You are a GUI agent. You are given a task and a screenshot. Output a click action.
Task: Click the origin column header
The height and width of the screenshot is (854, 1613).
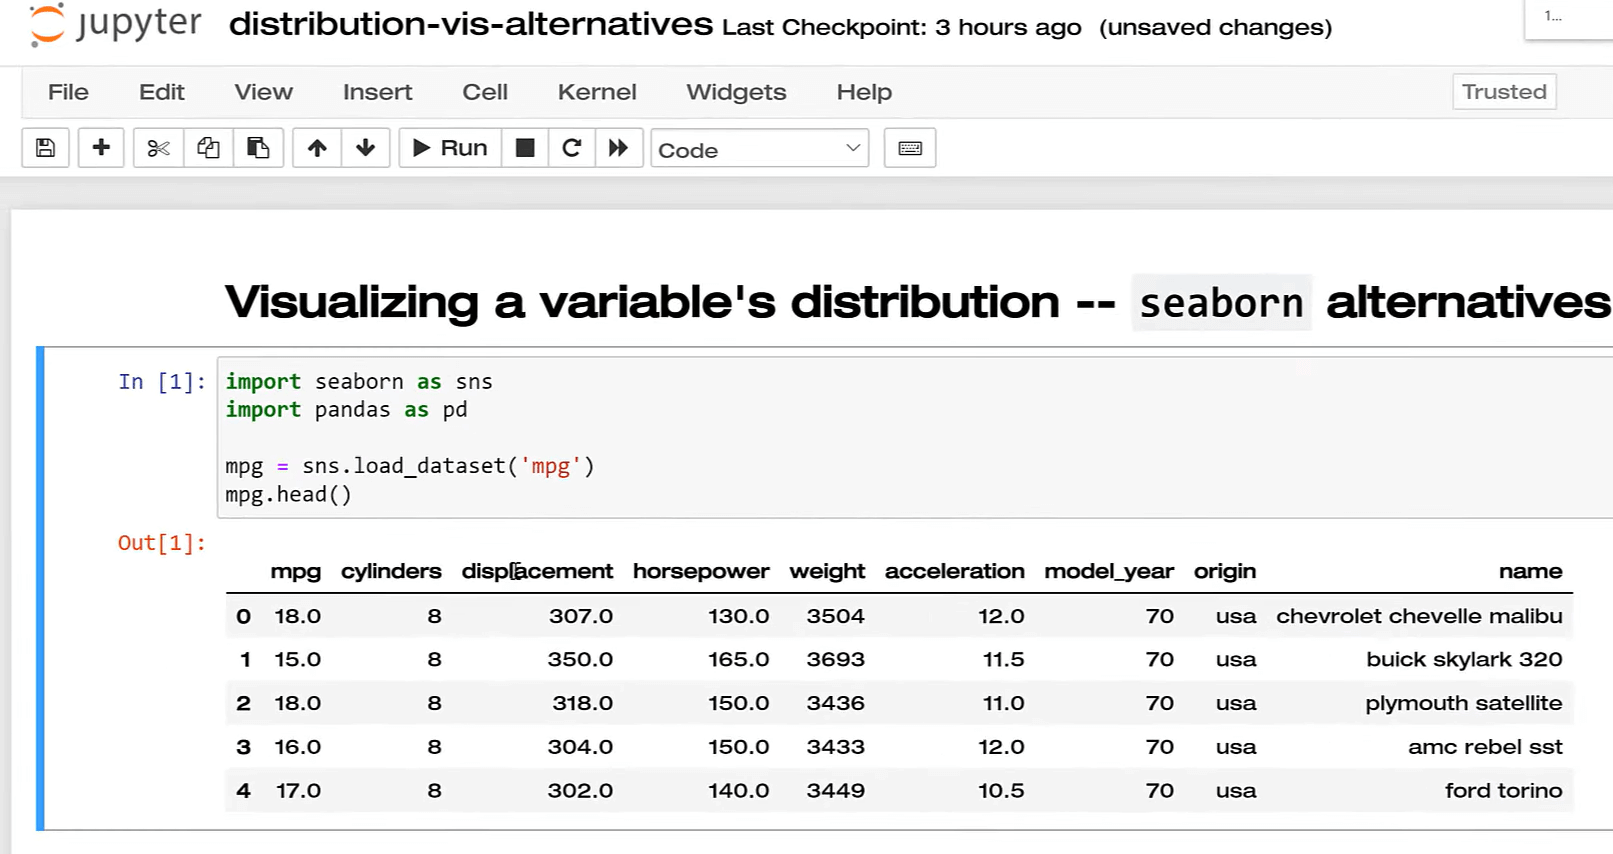coord(1225,571)
